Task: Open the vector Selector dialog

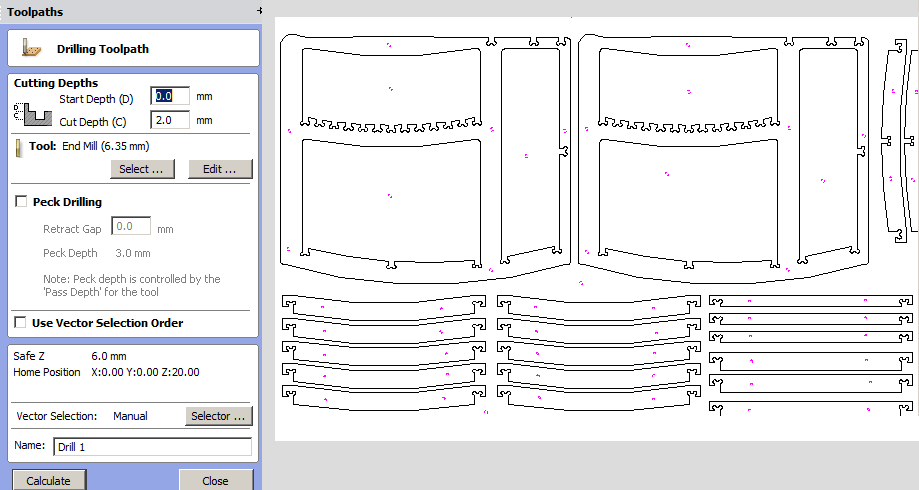Action: (x=219, y=416)
